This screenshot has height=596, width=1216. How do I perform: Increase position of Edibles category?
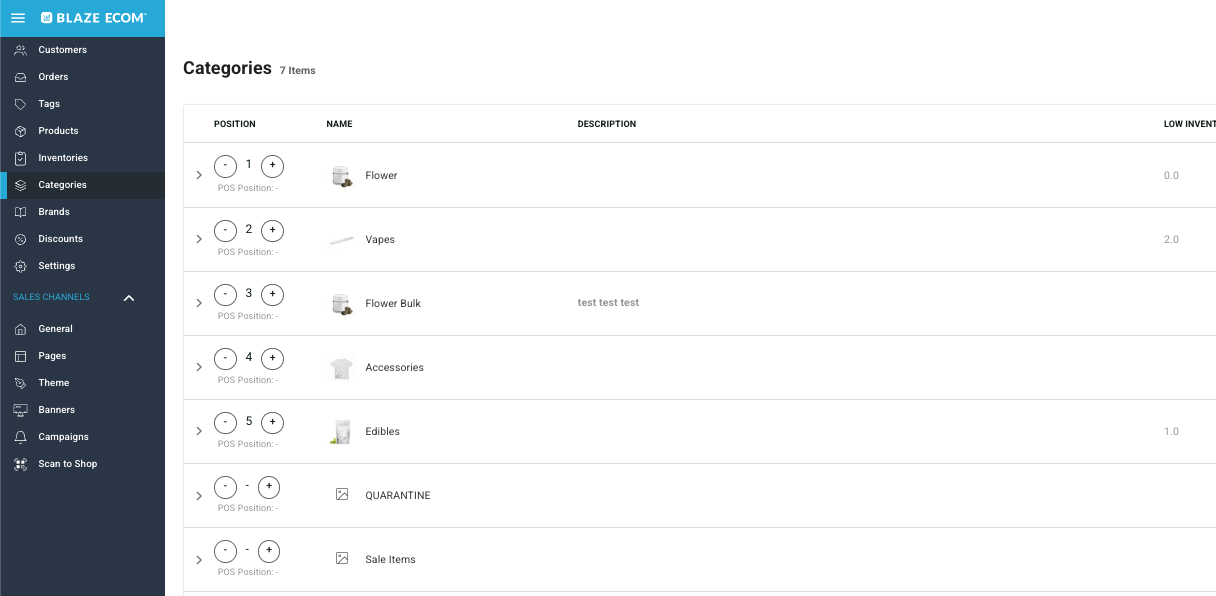[273, 423]
